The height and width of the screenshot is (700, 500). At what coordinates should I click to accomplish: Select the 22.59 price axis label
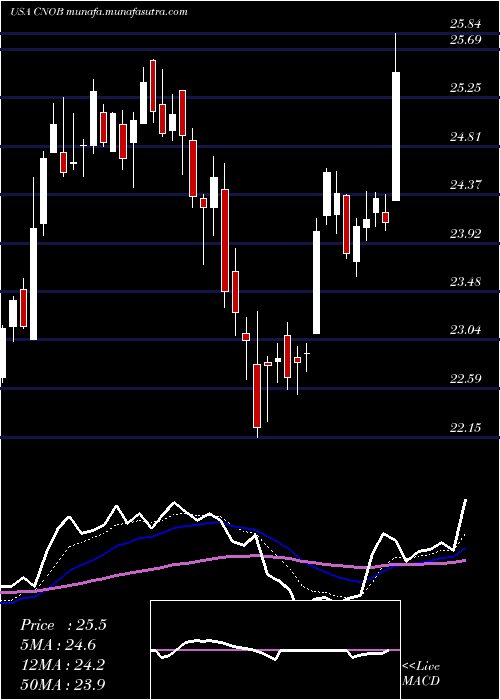tap(465, 379)
